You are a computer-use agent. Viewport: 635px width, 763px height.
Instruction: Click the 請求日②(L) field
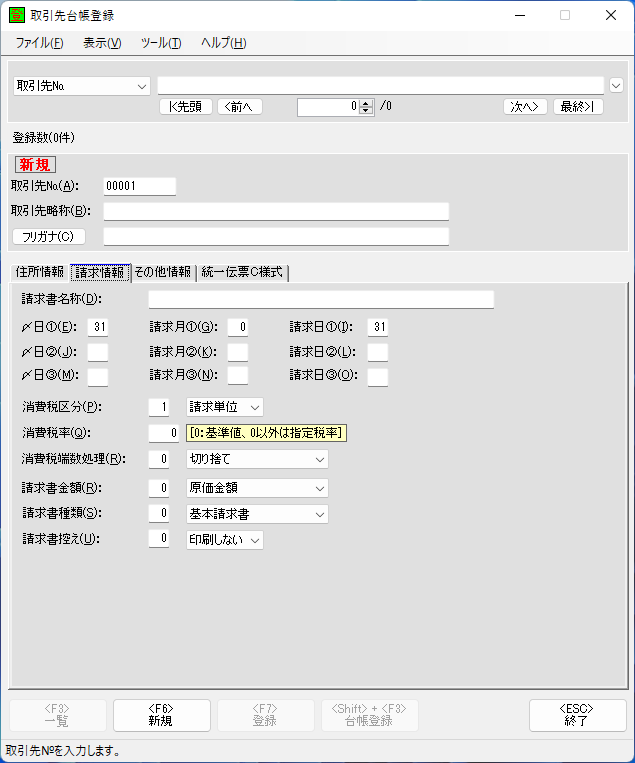click(378, 352)
